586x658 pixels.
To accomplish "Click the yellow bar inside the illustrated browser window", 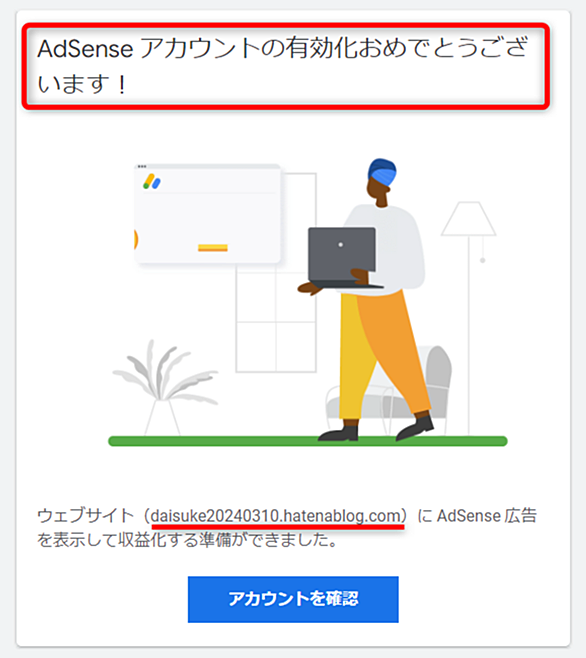I will point(213,248).
